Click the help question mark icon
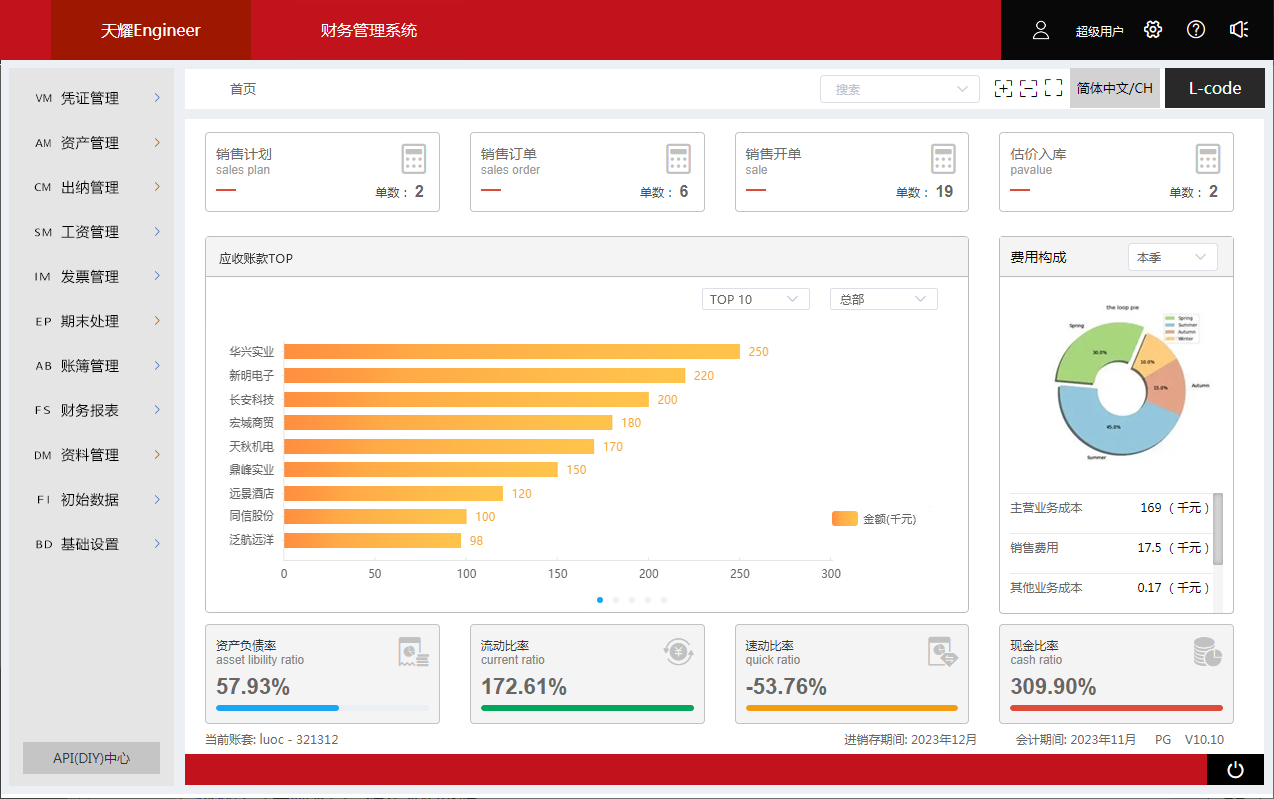The height and width of the screenshot is (799, 1274). (x=1196, y=30)
